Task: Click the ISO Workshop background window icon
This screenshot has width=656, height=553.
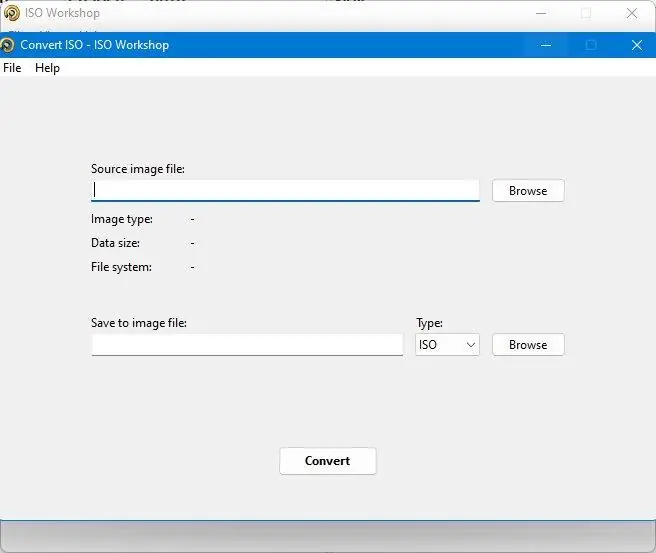Action: coord(12,13)
